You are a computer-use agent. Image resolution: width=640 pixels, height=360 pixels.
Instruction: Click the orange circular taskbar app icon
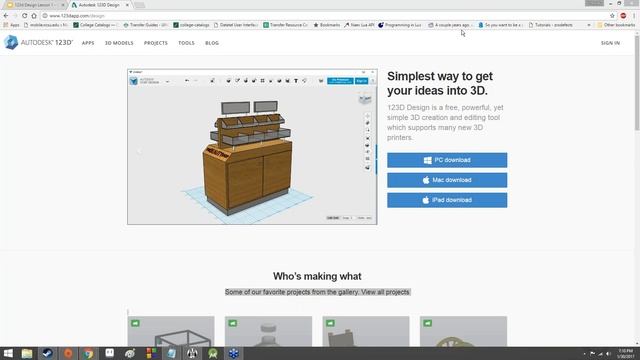coord(68,353)
